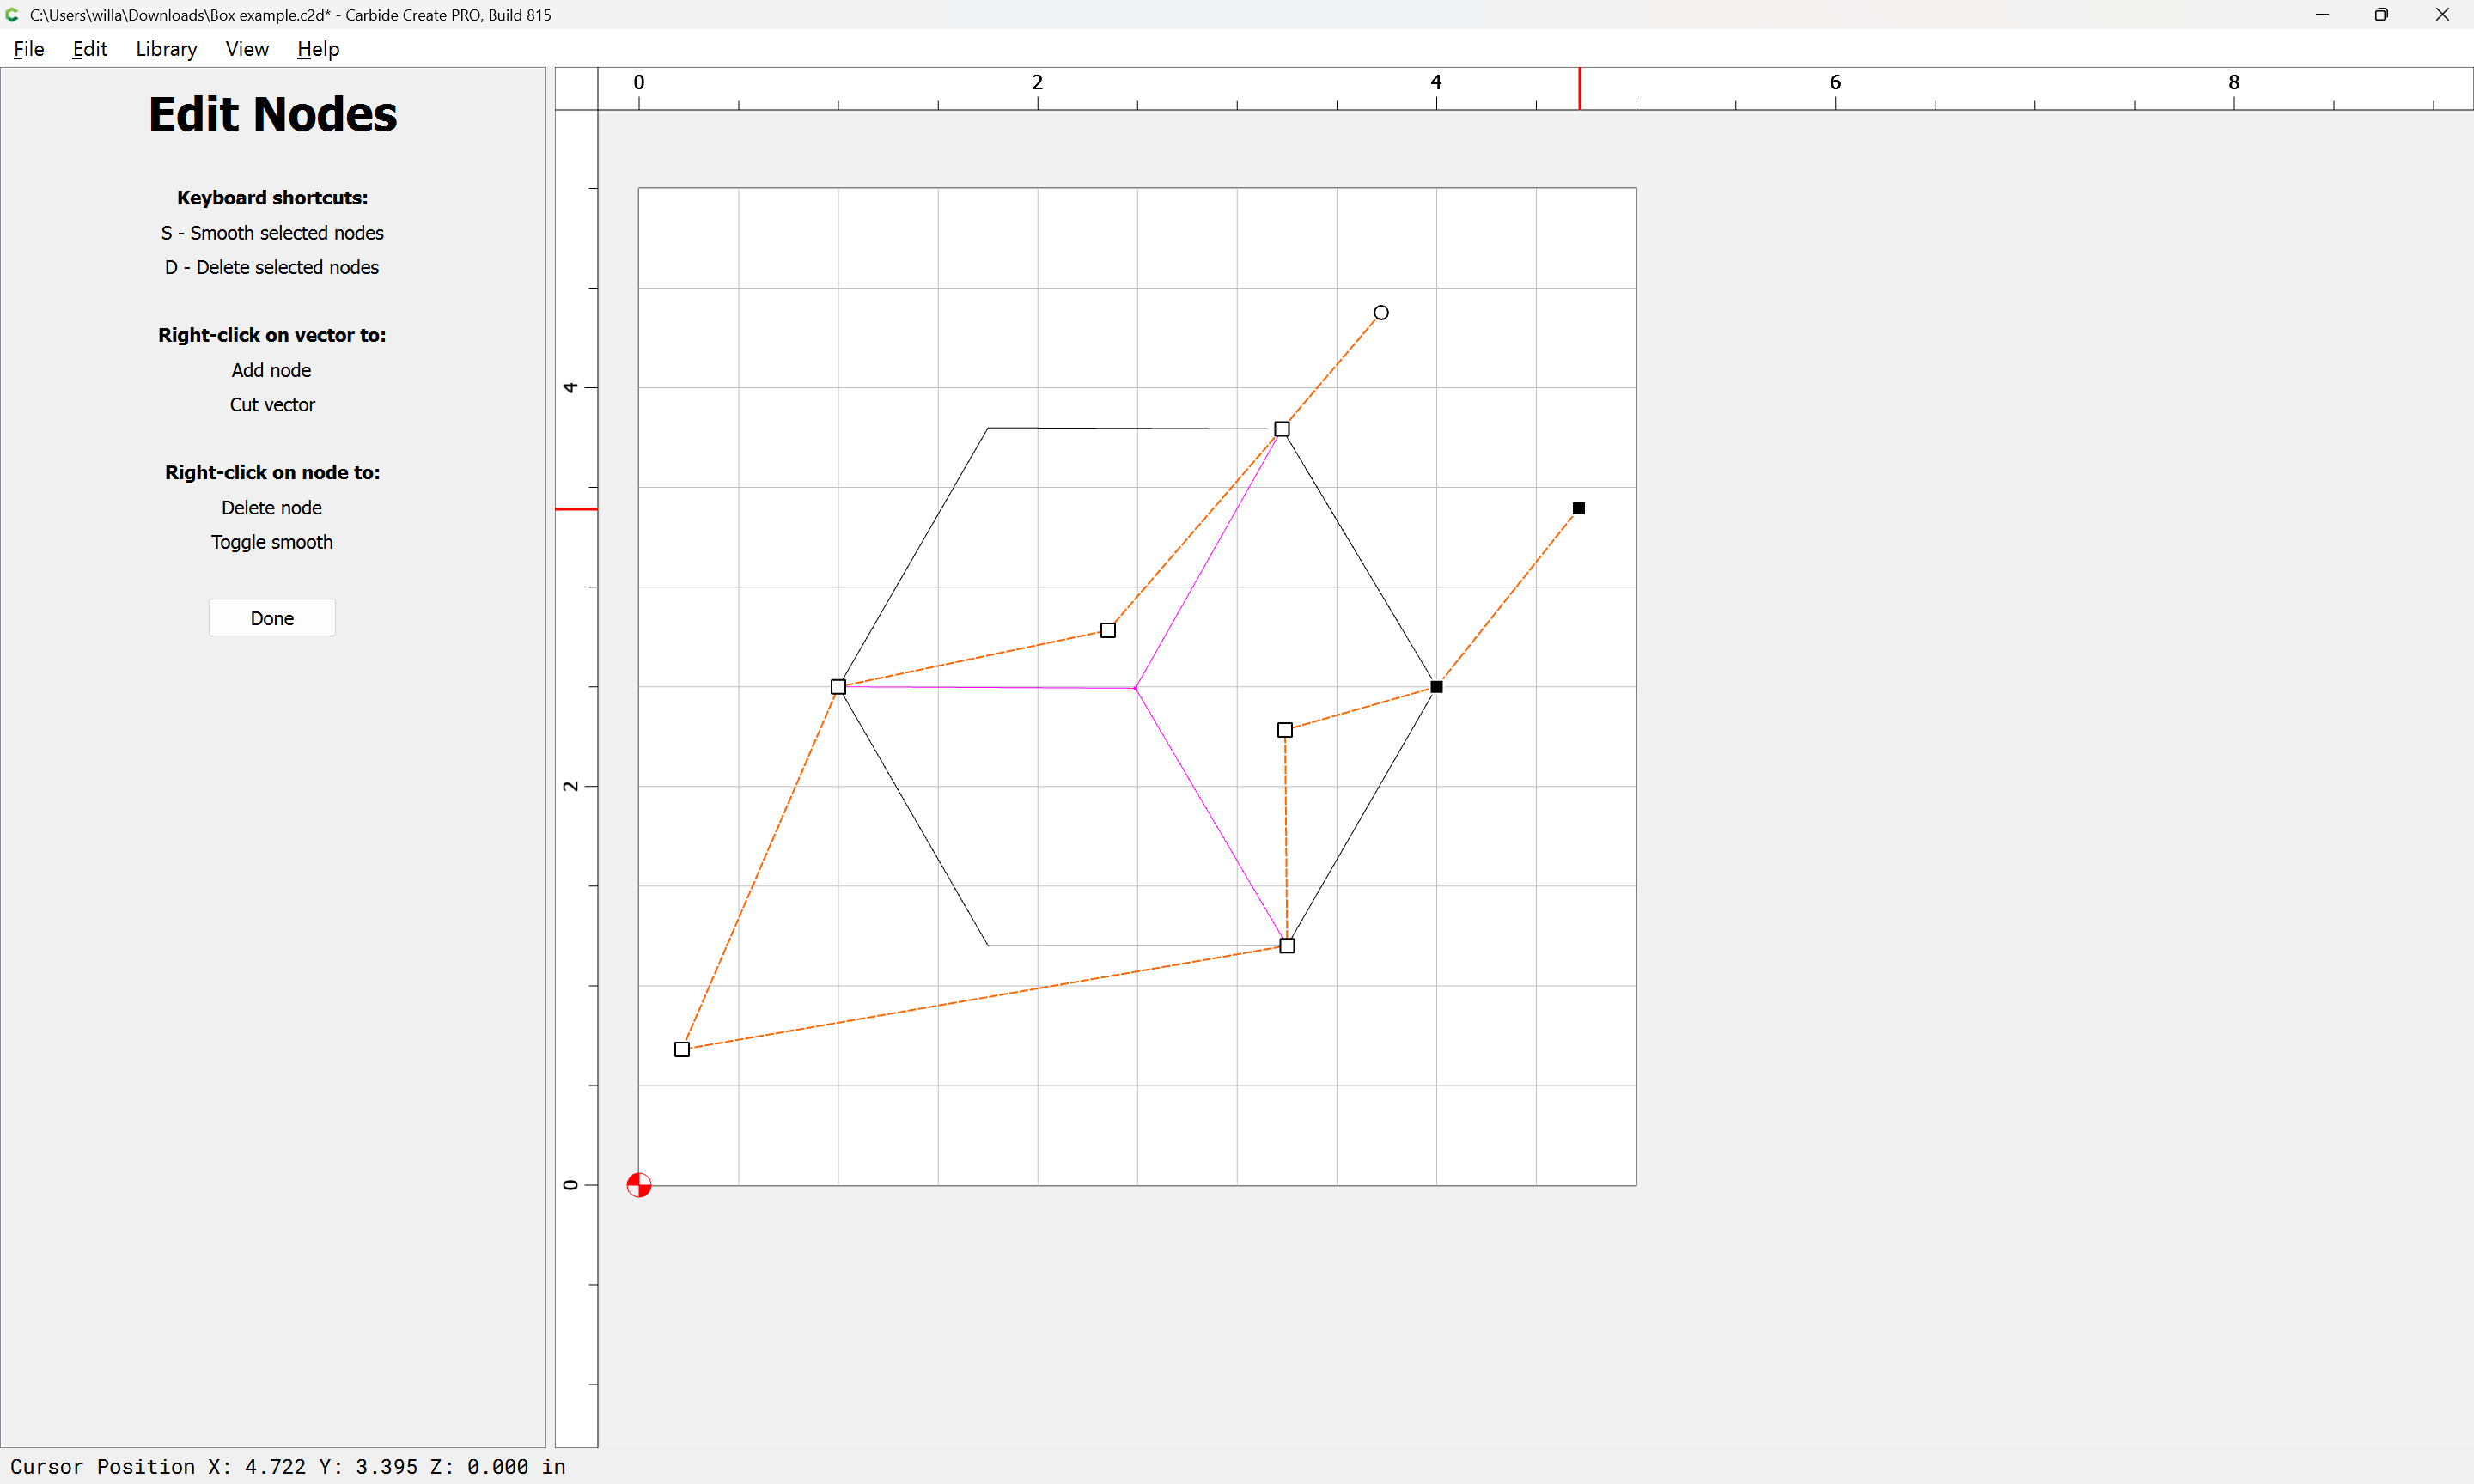2474x1484 pixels.
Task: Click the 'Add node' text
Action: pyautogui.click(x=271, y=370)
